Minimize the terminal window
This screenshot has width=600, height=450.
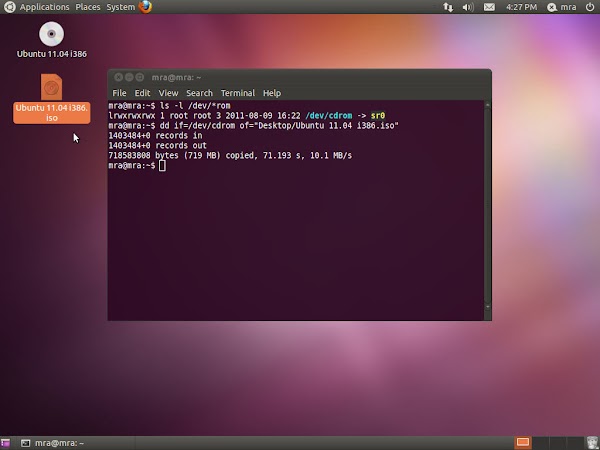(129, 77)
